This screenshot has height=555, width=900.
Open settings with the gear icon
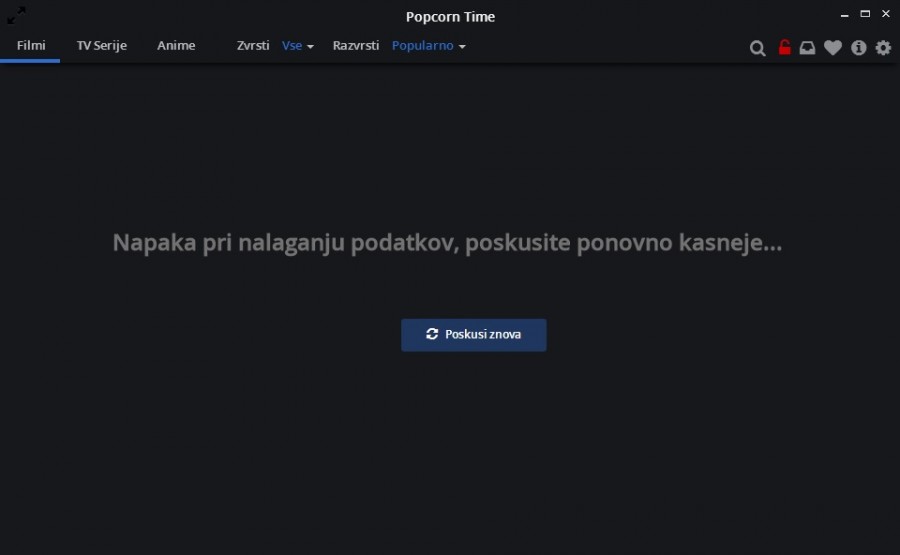883,48
